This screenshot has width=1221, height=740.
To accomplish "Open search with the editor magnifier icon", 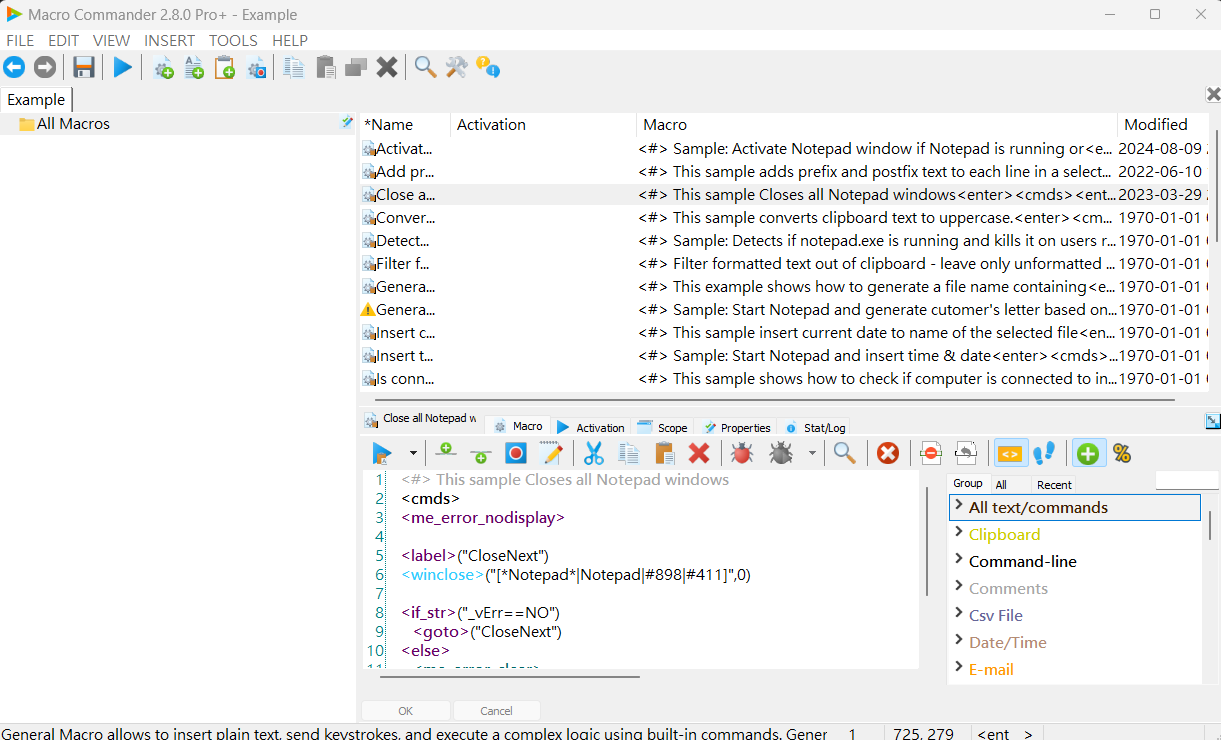I will 845,453.
